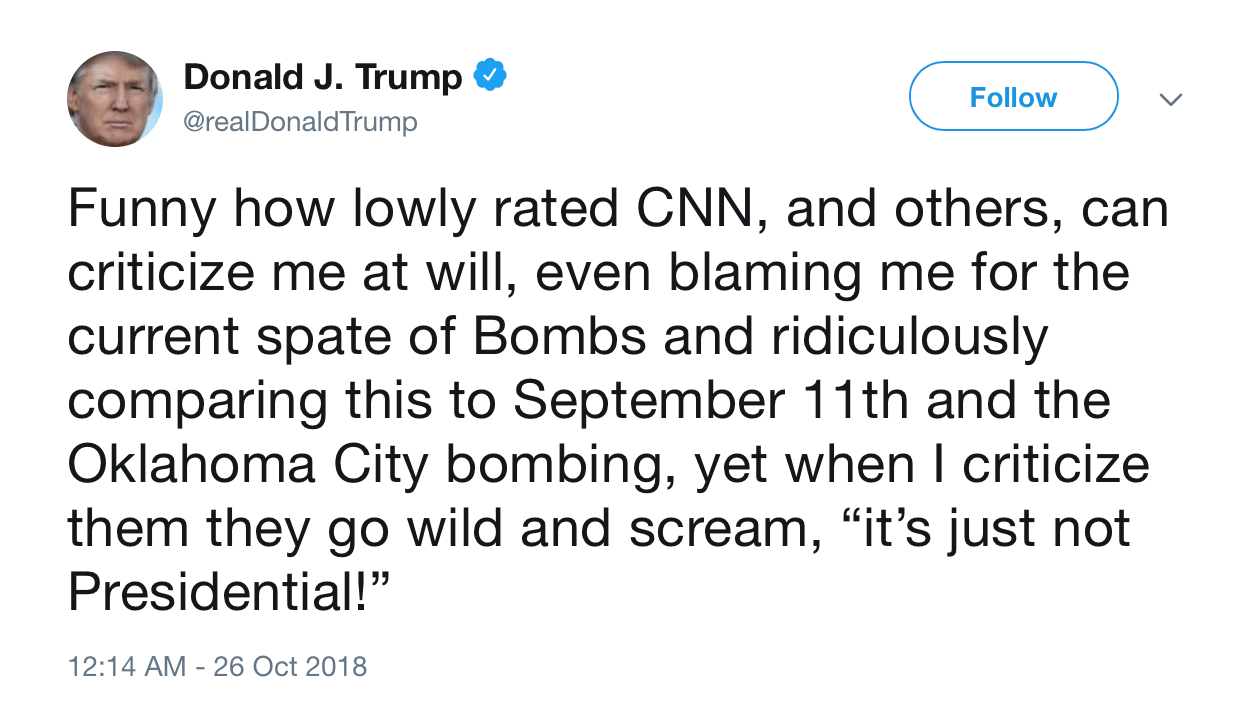Click Donald J. Trump's profile picture
The width and height of the screenshot is (1252, 706).
[x=114, y=99]
